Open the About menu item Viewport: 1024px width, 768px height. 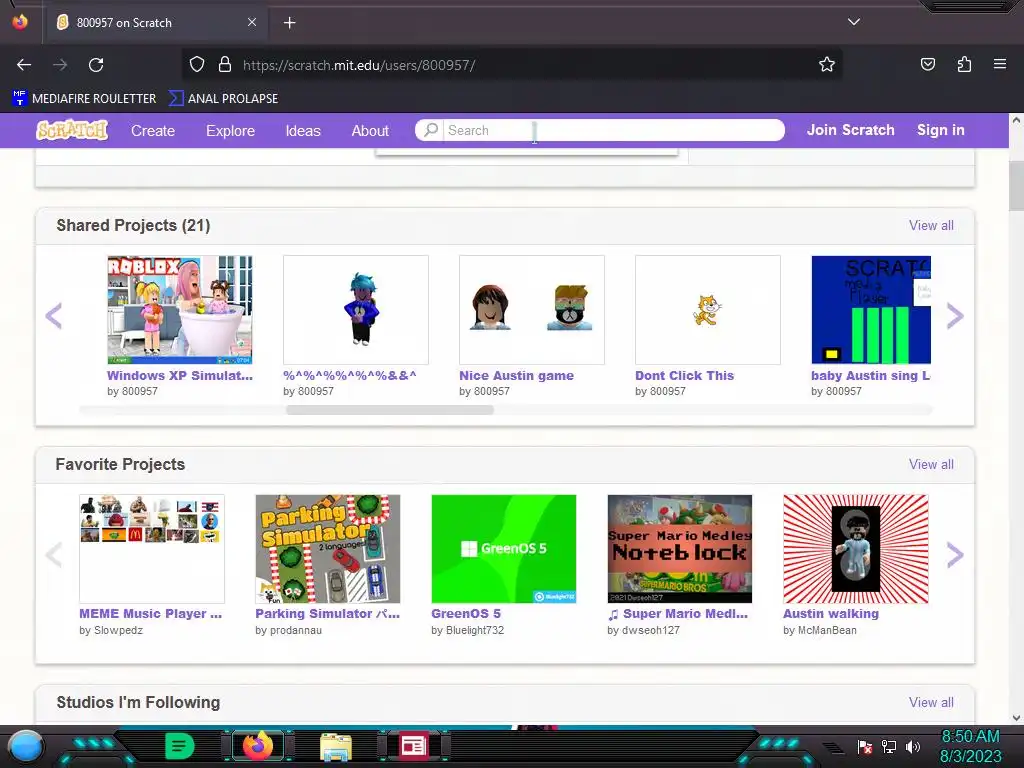click(370, 131)
